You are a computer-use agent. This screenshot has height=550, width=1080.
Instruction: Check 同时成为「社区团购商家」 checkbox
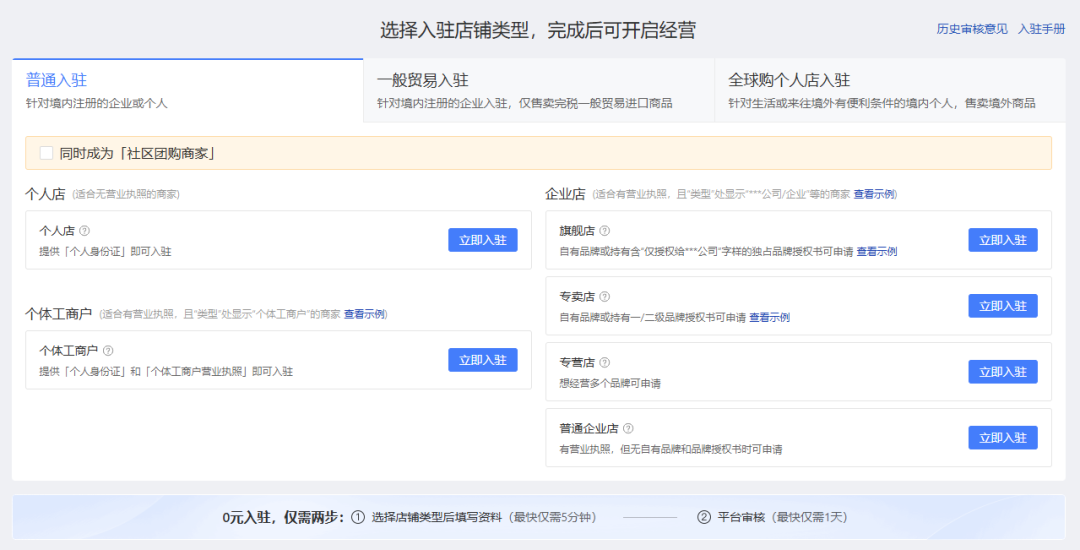46,153
